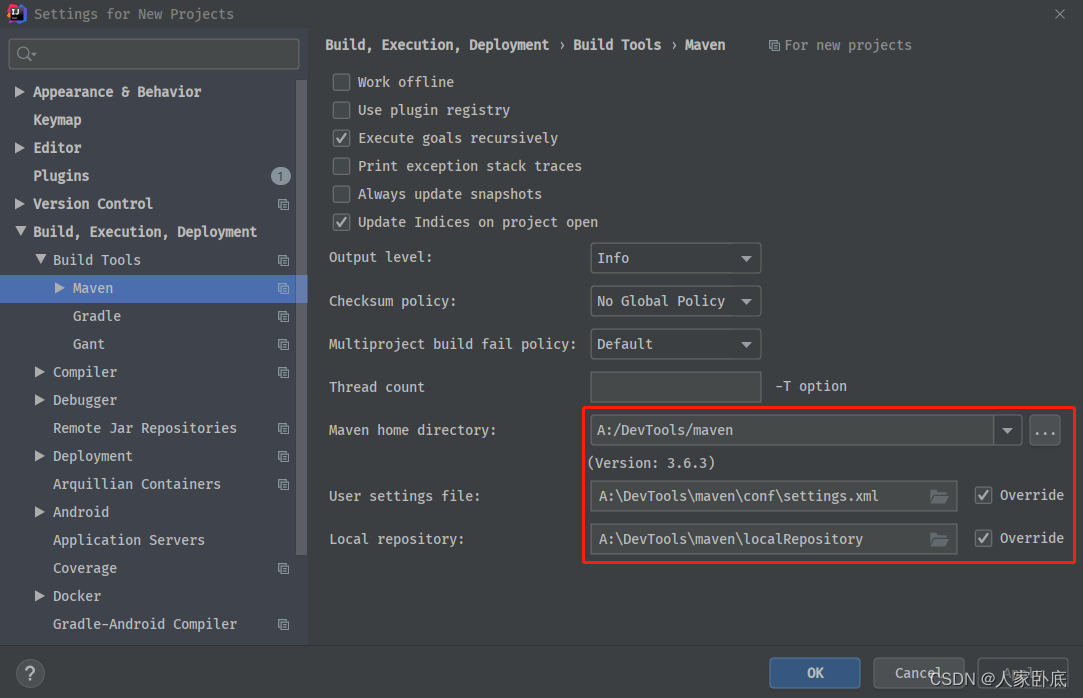Screen dimensions: 1083x698
Task: Click Build, Execution, Deployment breadcrumb
Action: tap(437, 45)
